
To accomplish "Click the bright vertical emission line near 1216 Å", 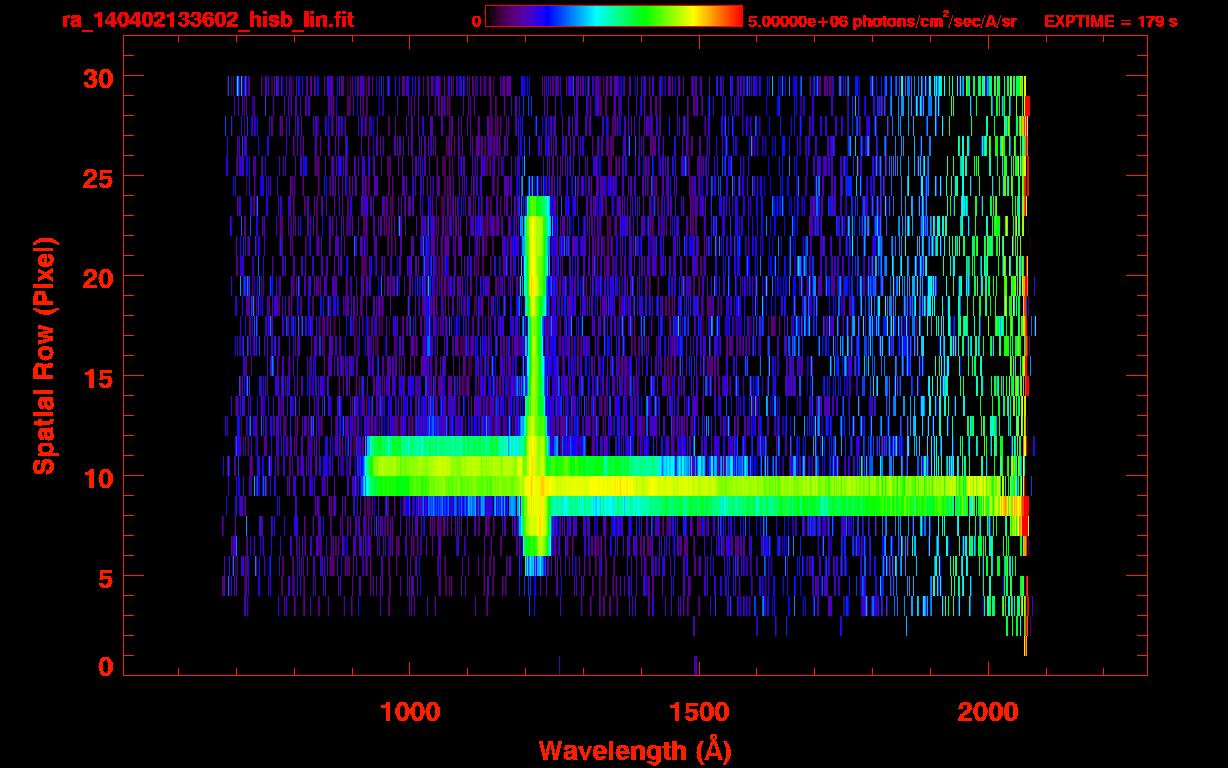I will [537, 385].
